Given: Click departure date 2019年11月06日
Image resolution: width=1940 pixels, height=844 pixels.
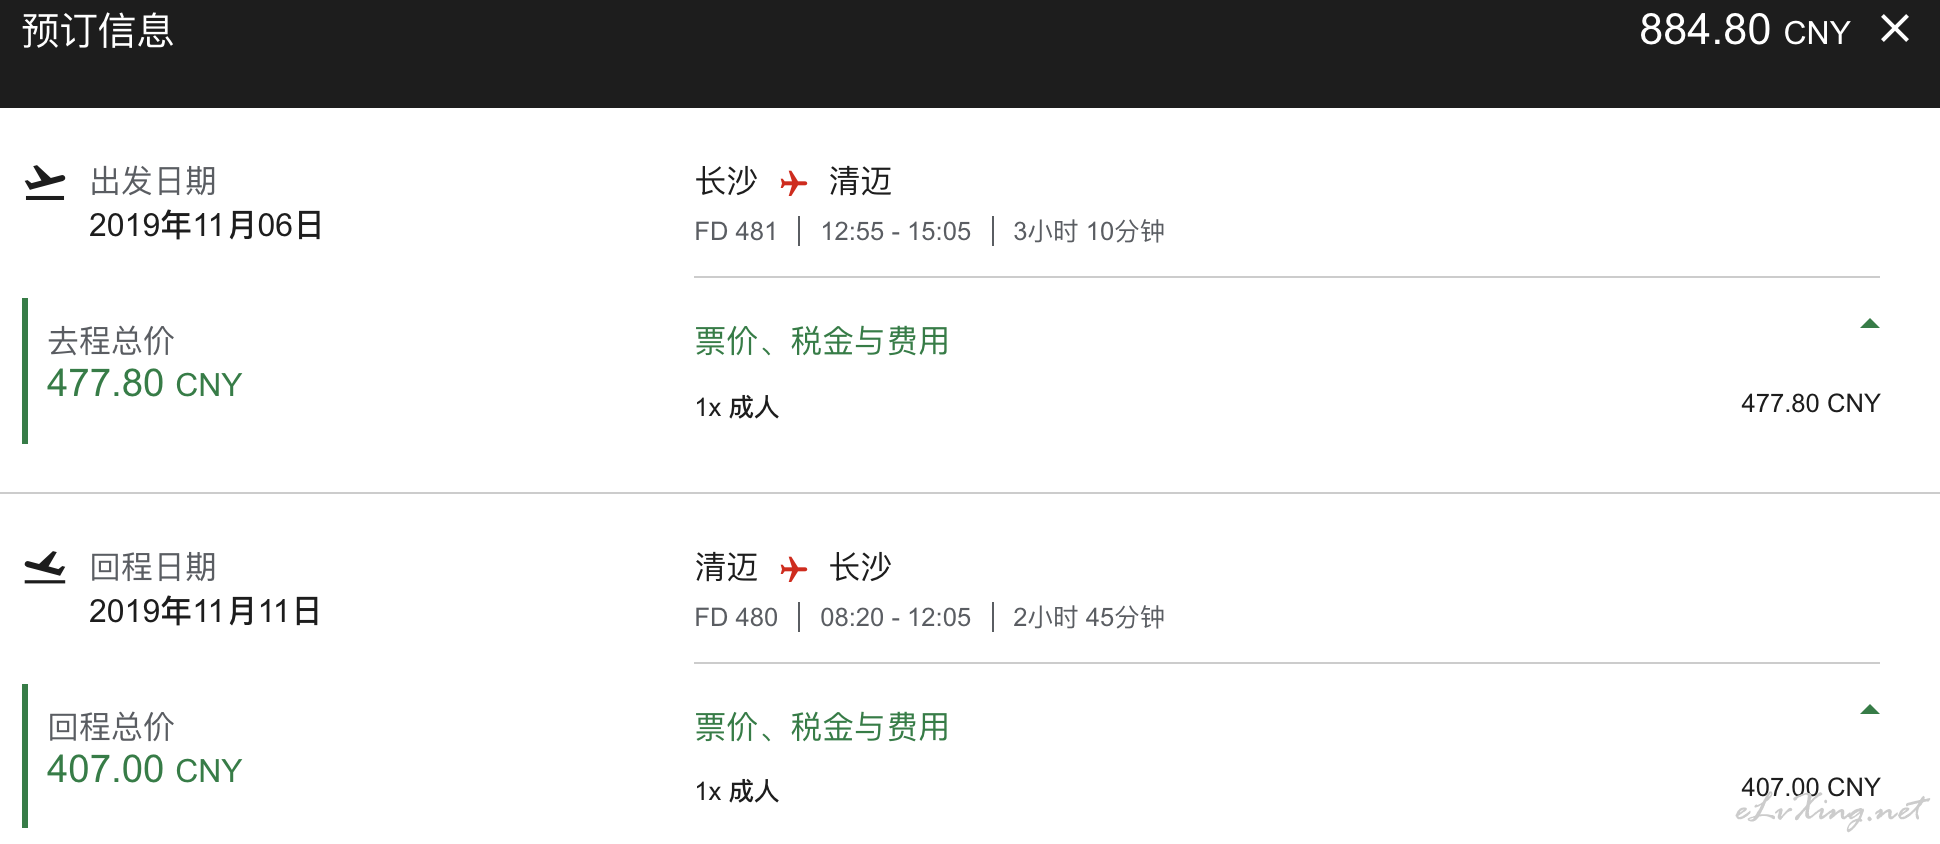Looking at the screenshot, I should point(206,225).
